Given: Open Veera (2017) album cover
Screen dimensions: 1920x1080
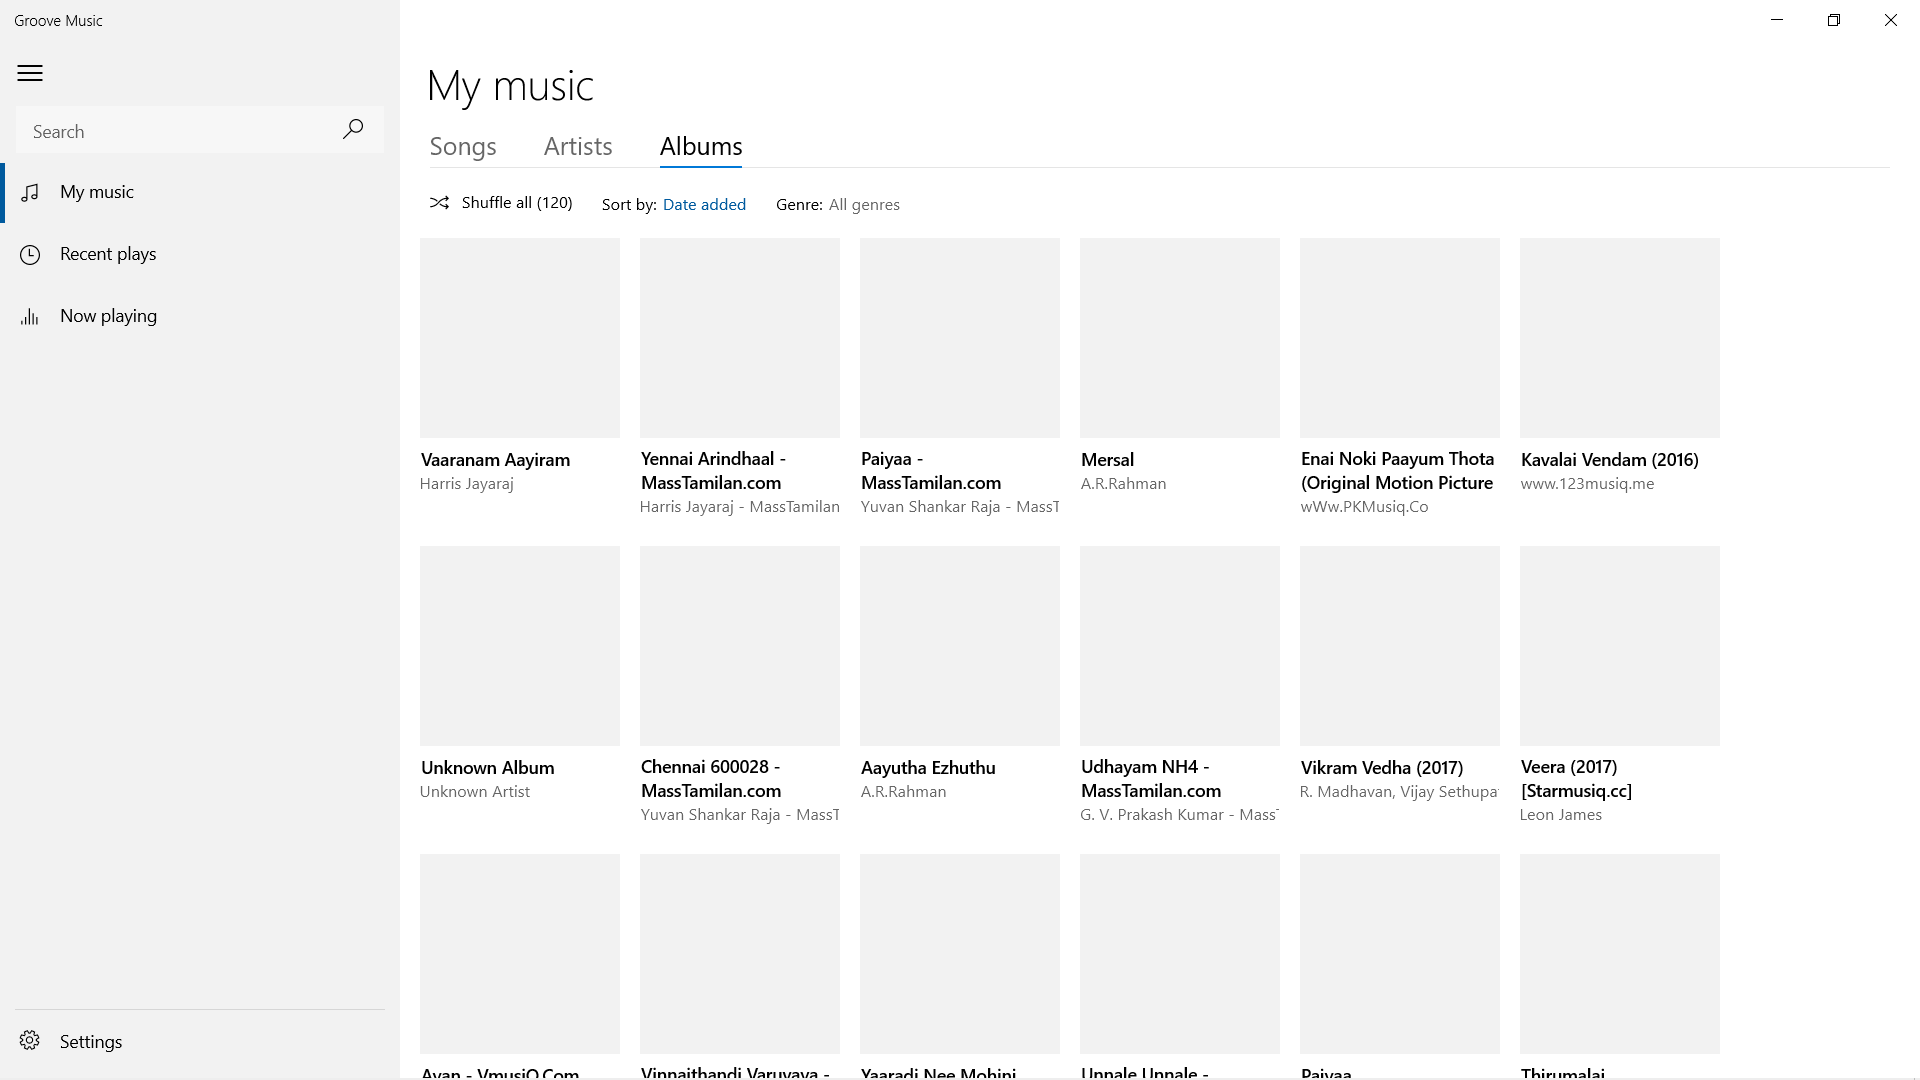Looking at the screenshot, I should tap(1620, 646).
